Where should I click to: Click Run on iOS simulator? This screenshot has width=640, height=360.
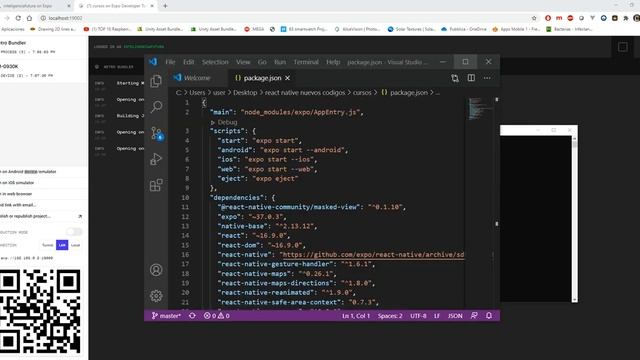pyautogui.click(x=18, y=183)
